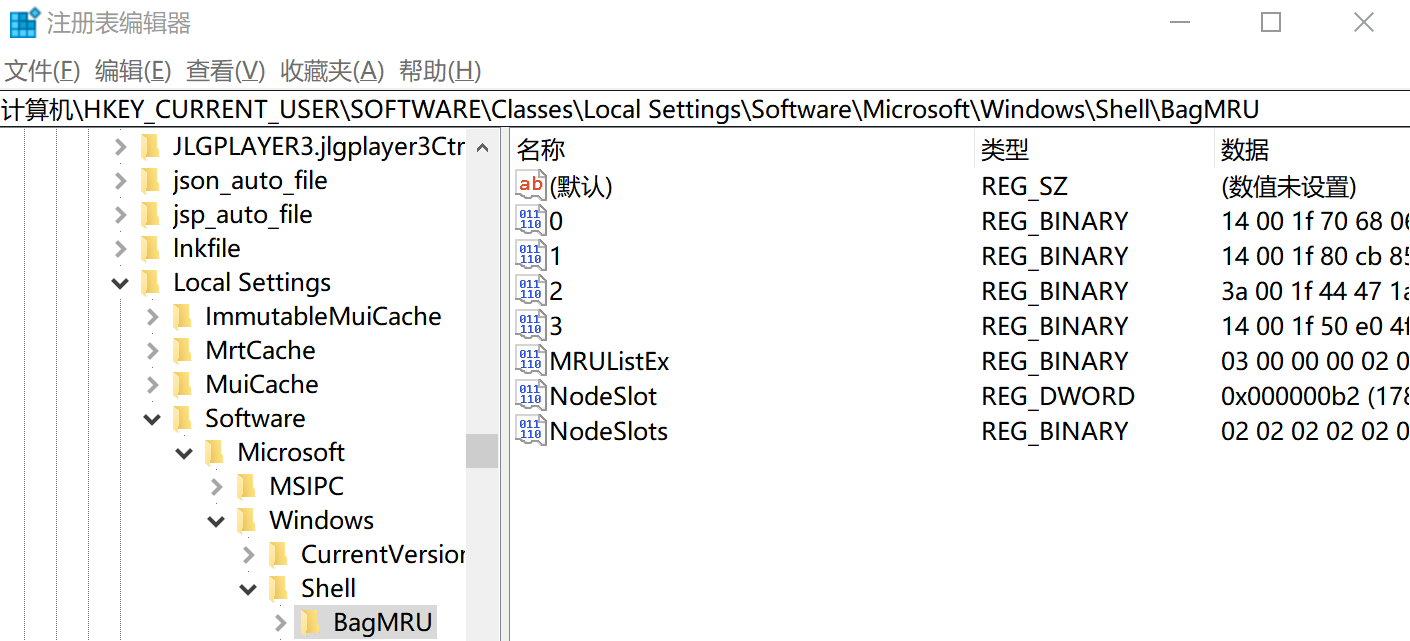This screenshot has width=1410, height=641.
Task: Select the BagMRU tree item label
Action: coord(383,623)
